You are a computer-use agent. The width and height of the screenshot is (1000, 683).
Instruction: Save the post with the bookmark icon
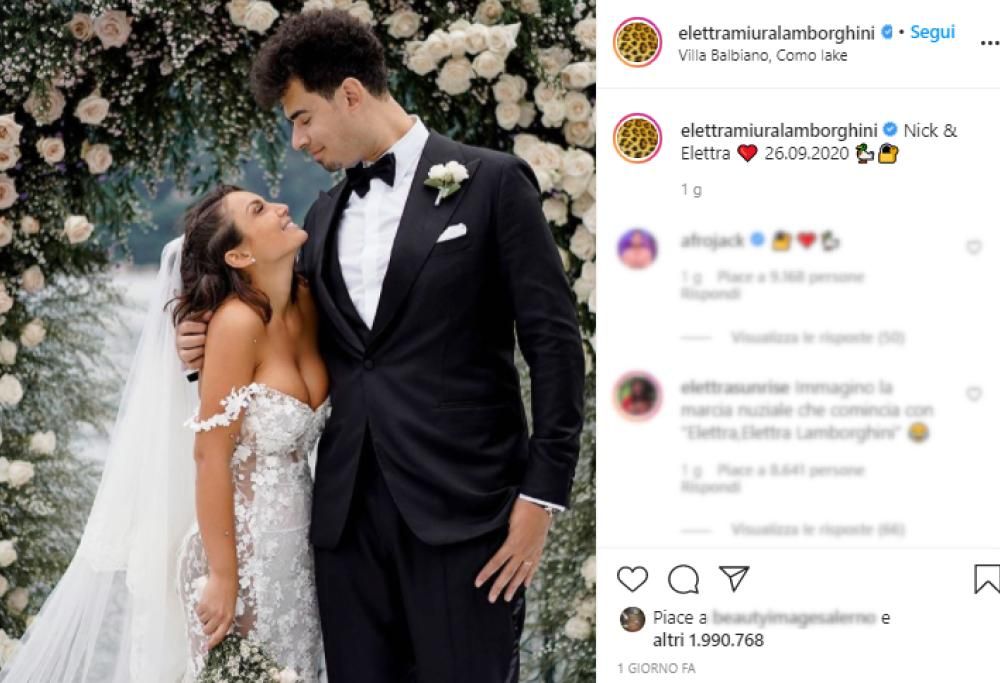coord(987,579)
